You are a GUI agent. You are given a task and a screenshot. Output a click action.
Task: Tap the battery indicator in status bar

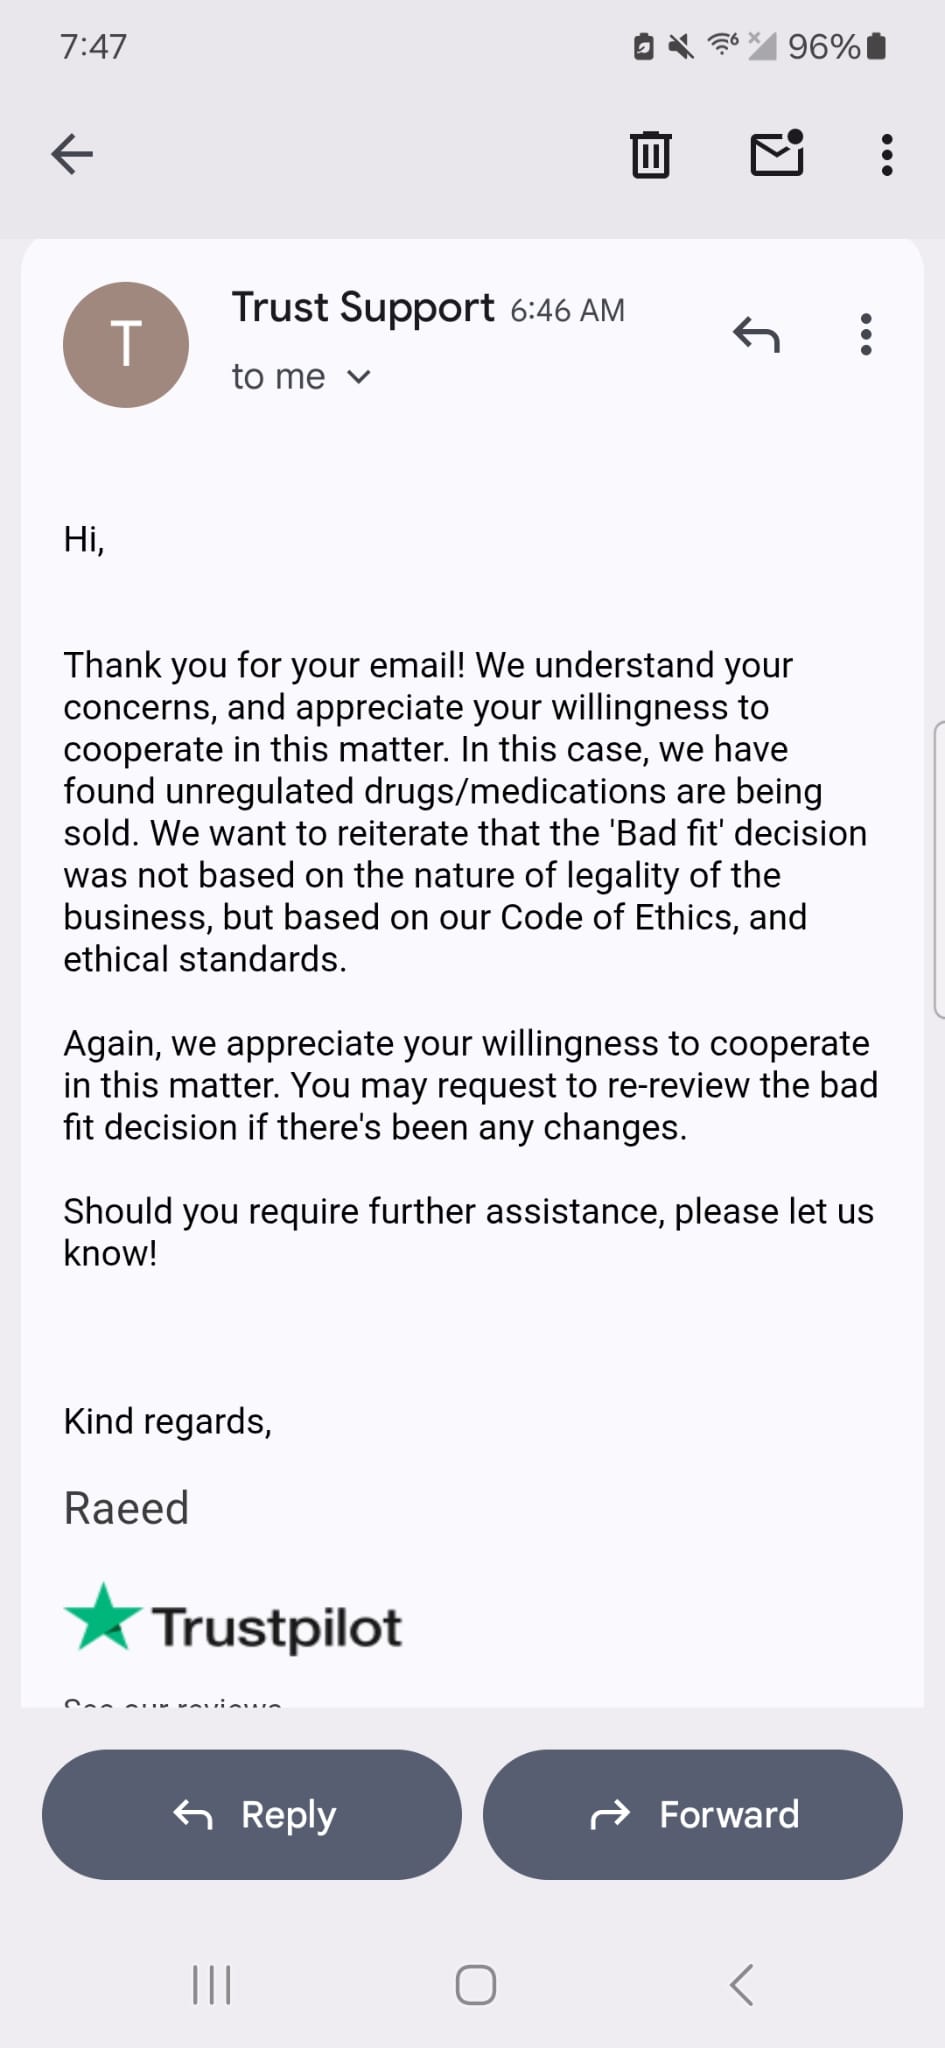coord(875,45)
